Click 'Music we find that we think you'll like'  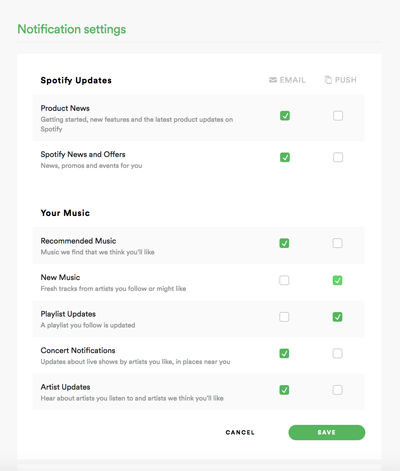point(97,252)
